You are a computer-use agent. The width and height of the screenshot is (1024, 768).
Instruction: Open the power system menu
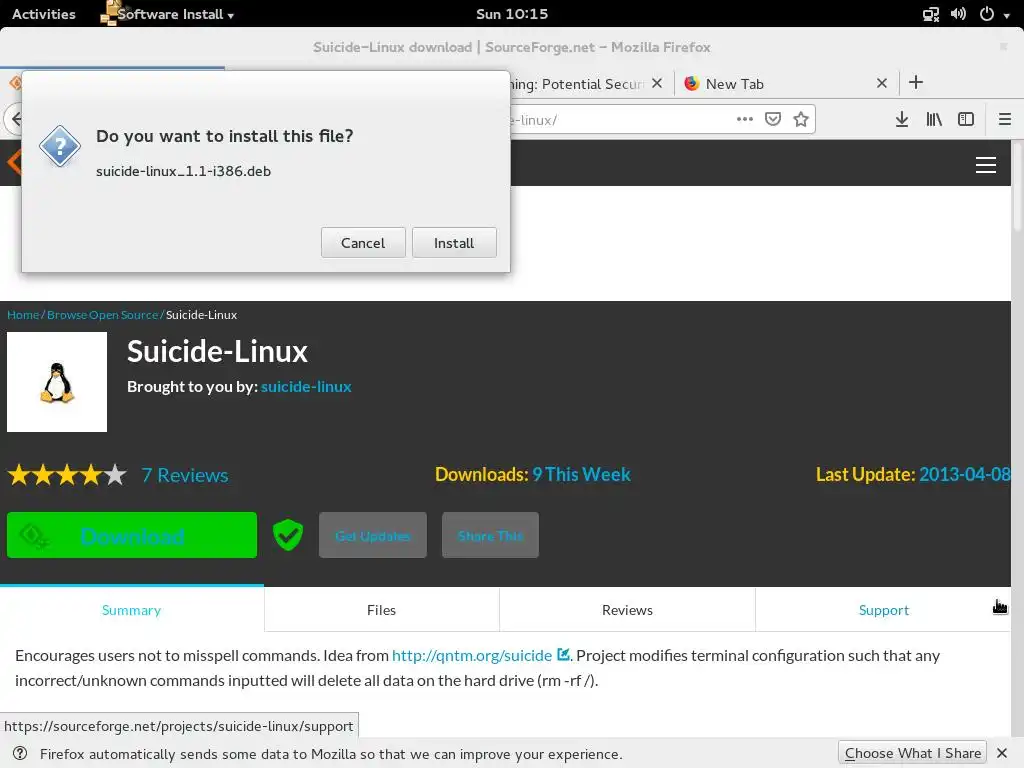(994, 14)
